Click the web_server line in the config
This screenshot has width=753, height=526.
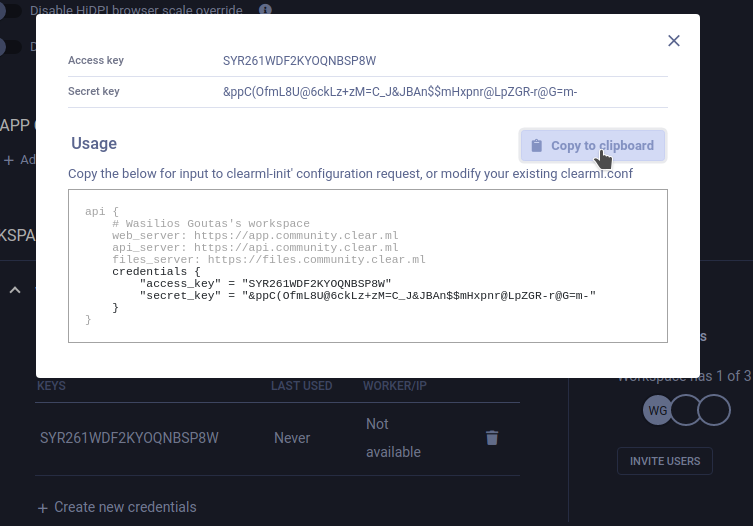pos(255,235)
